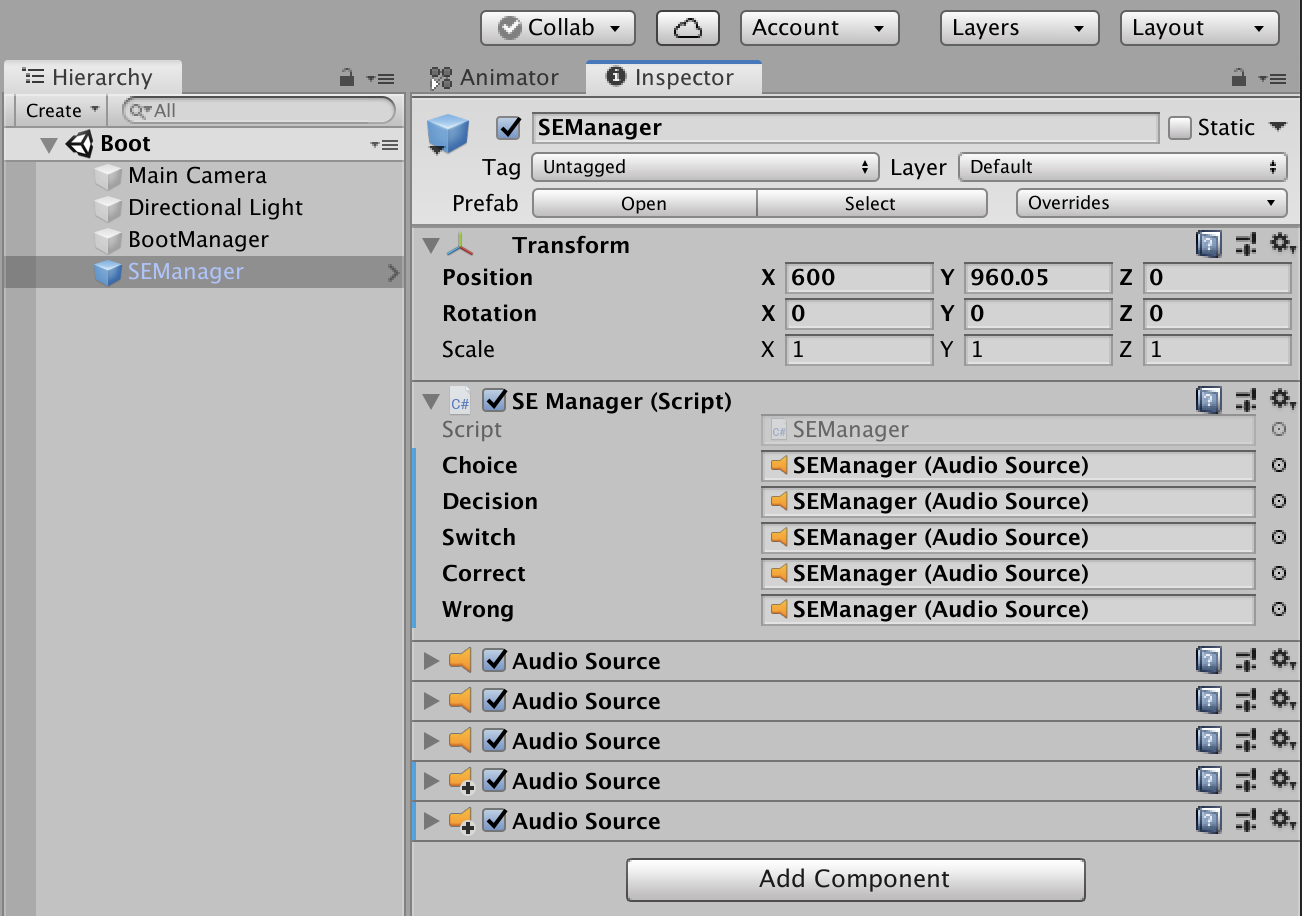Expand the fifth Audio Source foldout

point(432,821)
